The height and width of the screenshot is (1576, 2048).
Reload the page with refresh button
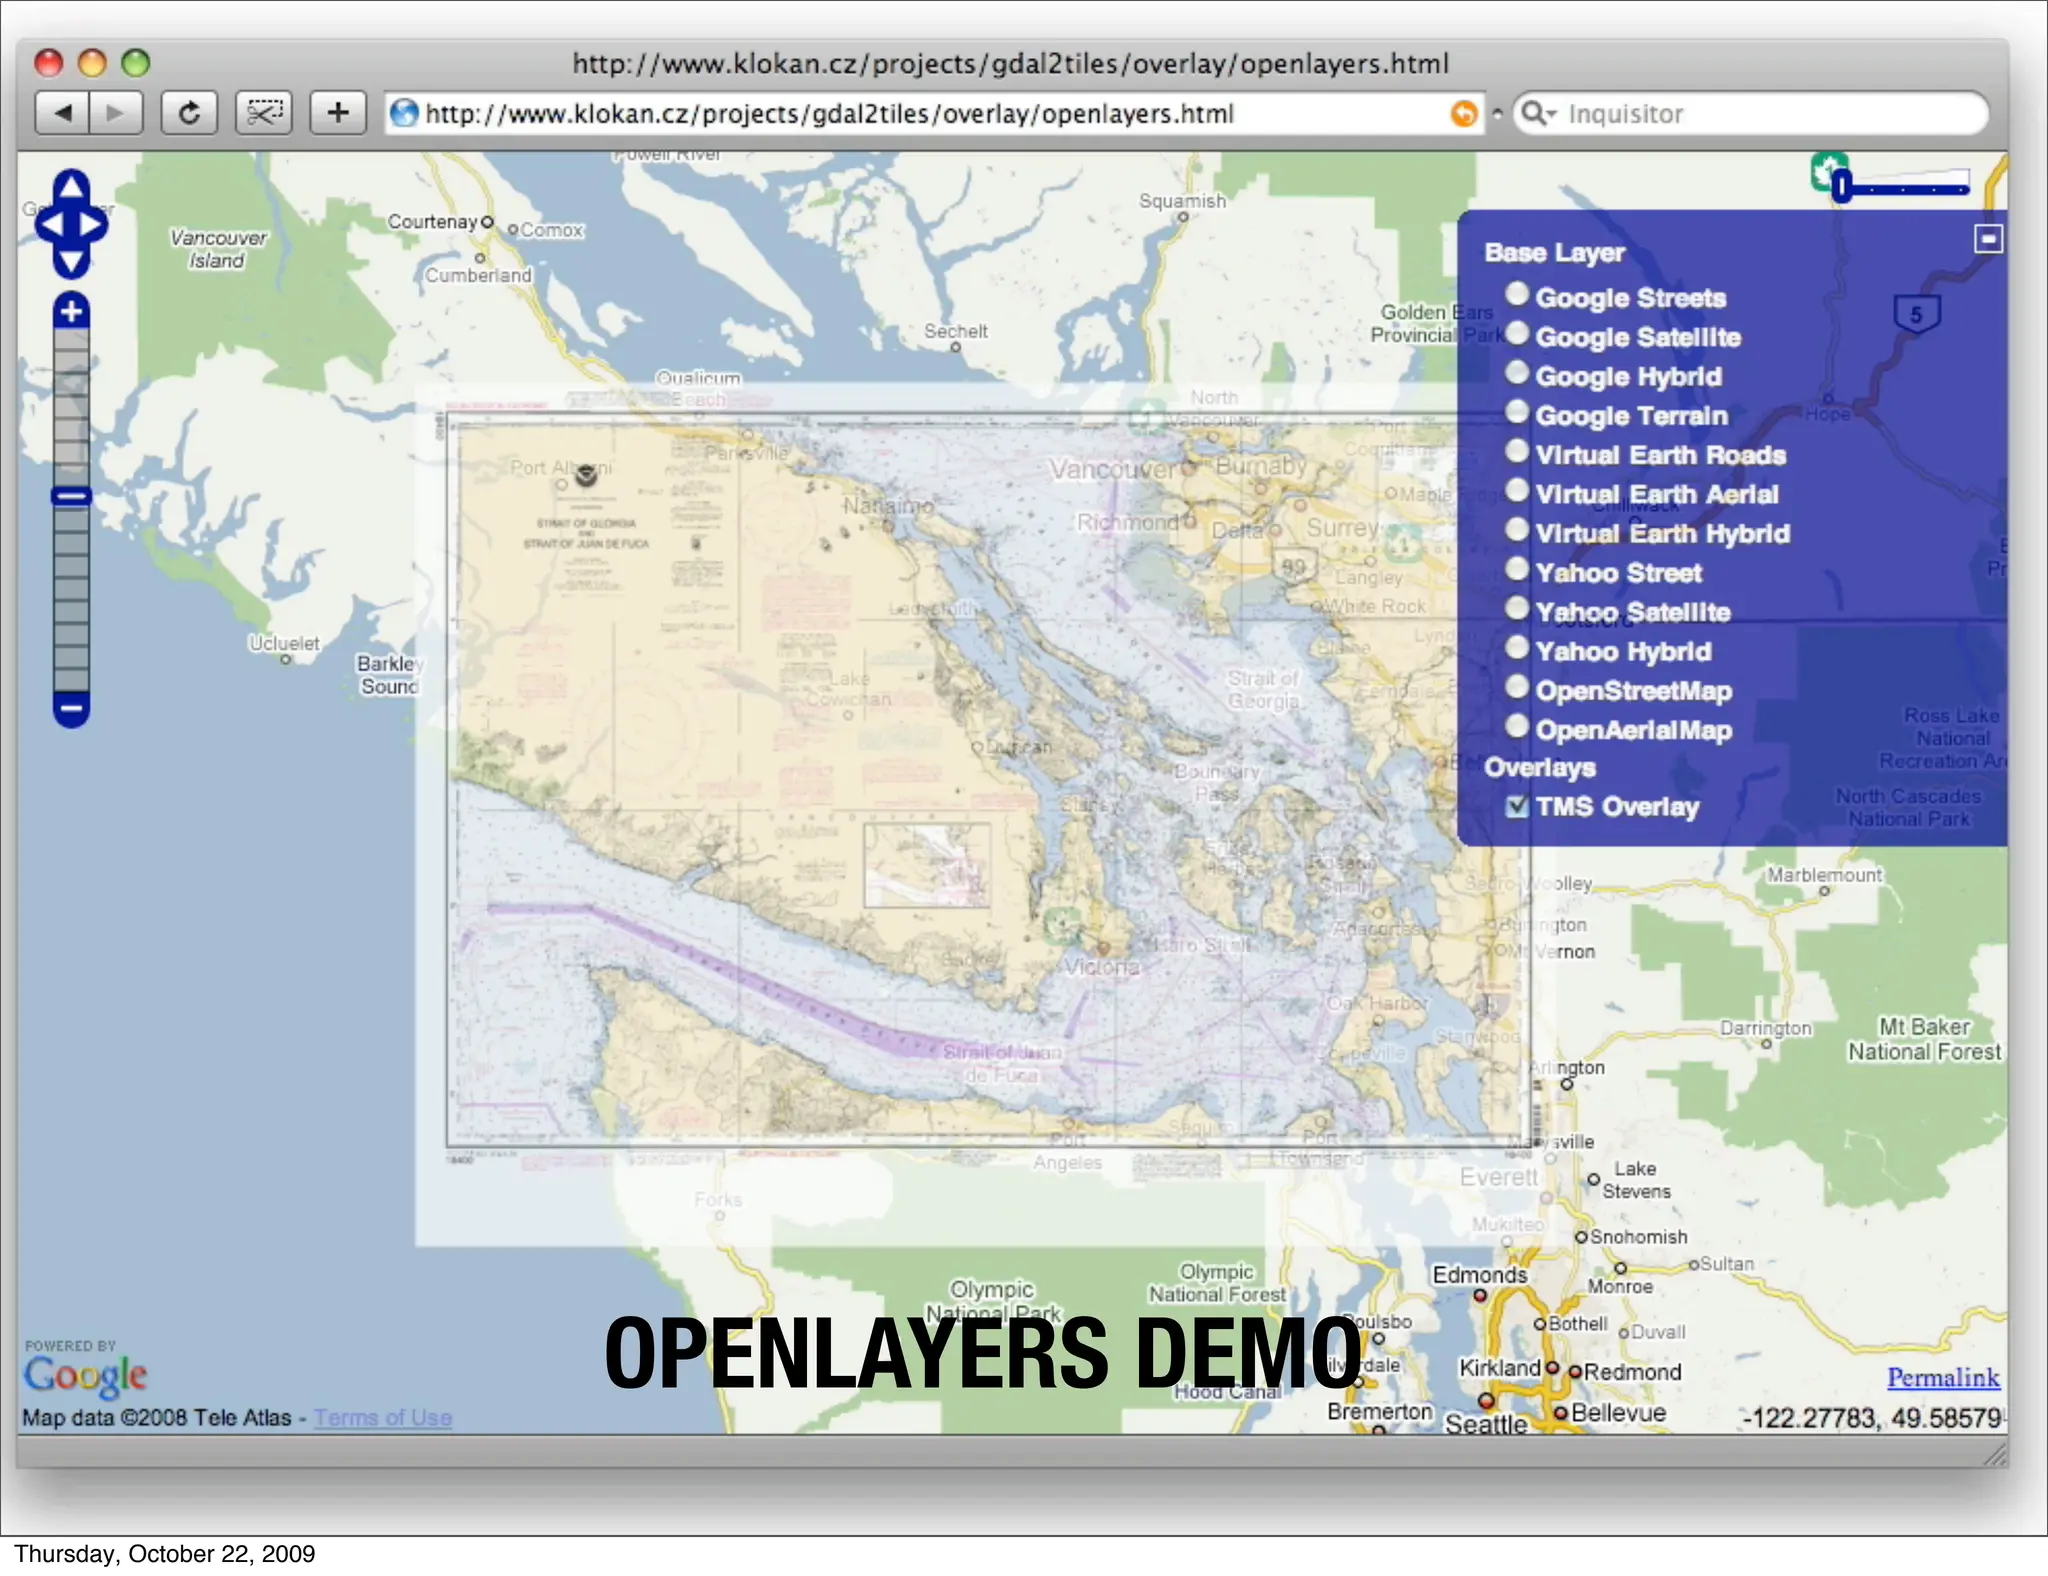click(x=189, y=113)
